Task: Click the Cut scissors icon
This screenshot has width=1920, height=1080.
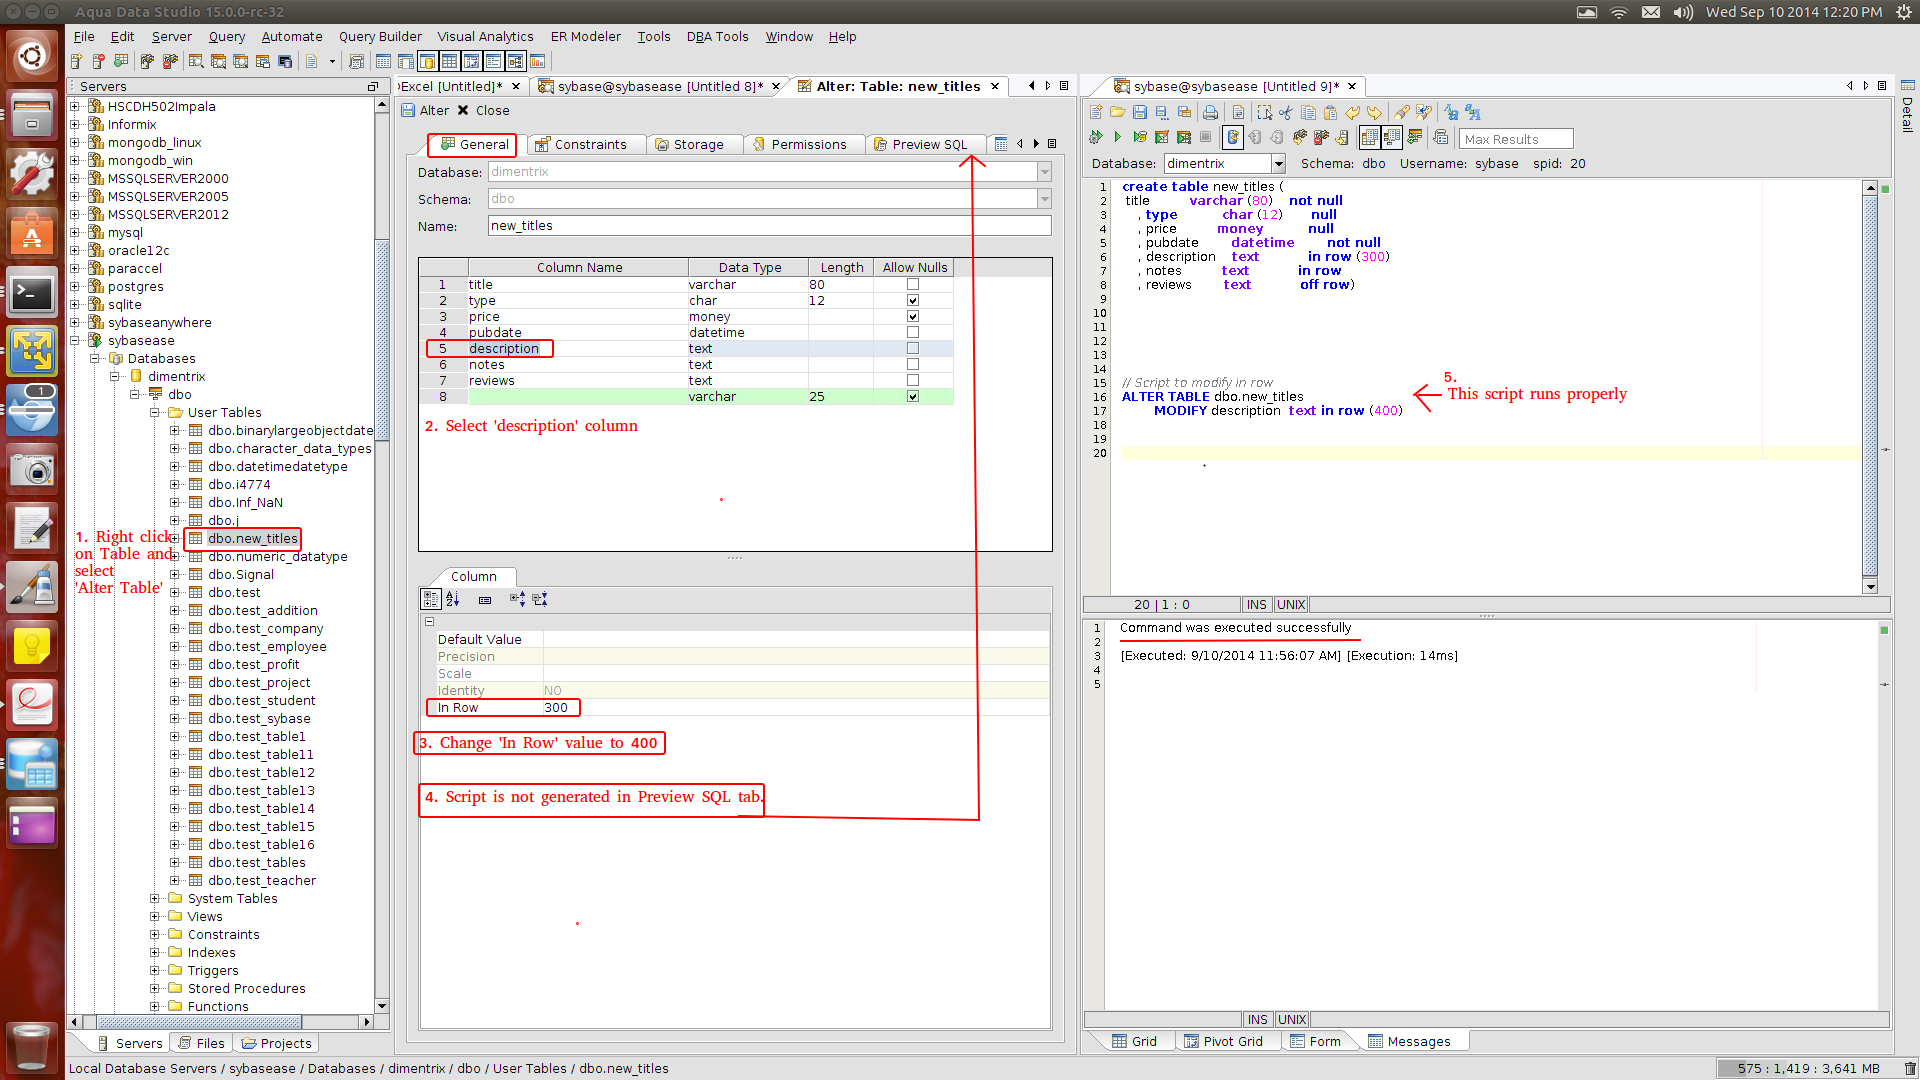Action: coord(1286,113)
